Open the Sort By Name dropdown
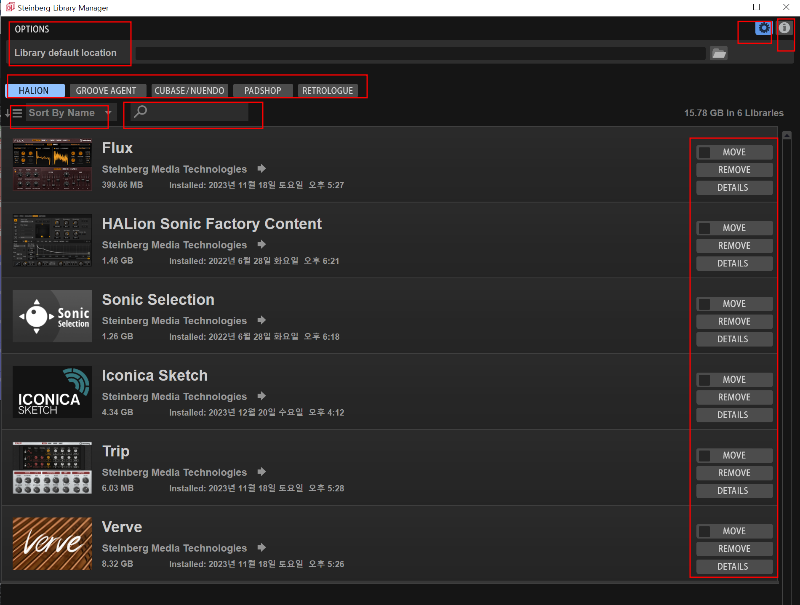Screen dimensions: 800x605 click(70, 113)
